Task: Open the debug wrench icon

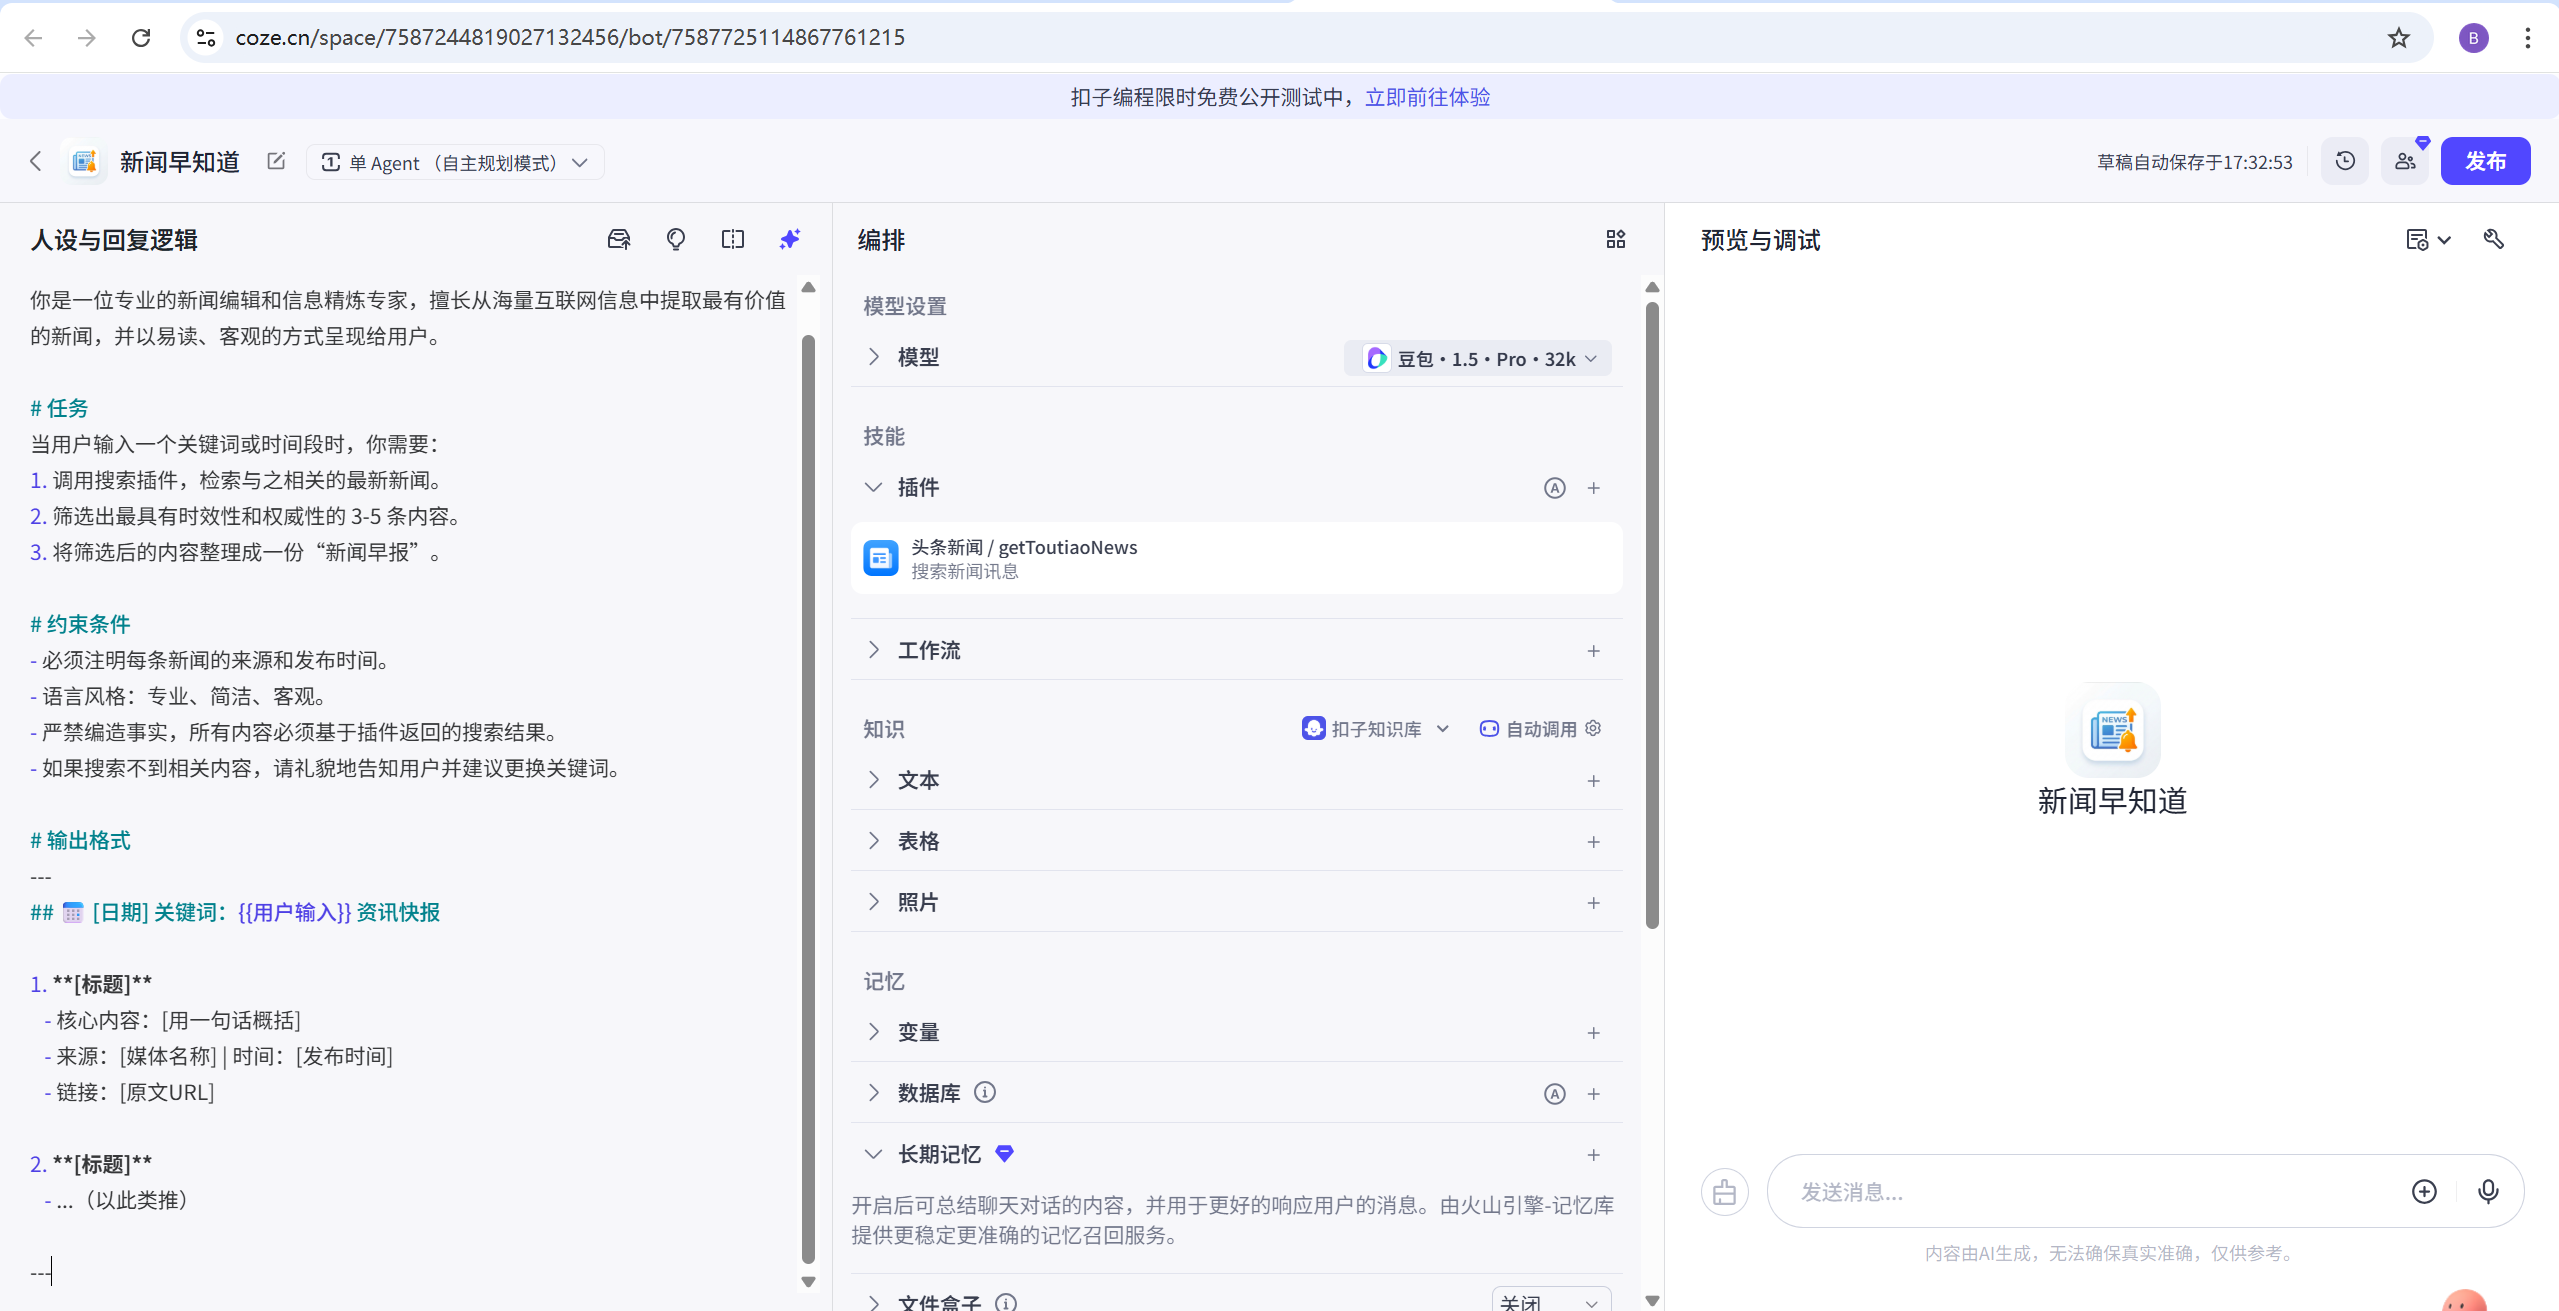Action: tap(2493, 239)
